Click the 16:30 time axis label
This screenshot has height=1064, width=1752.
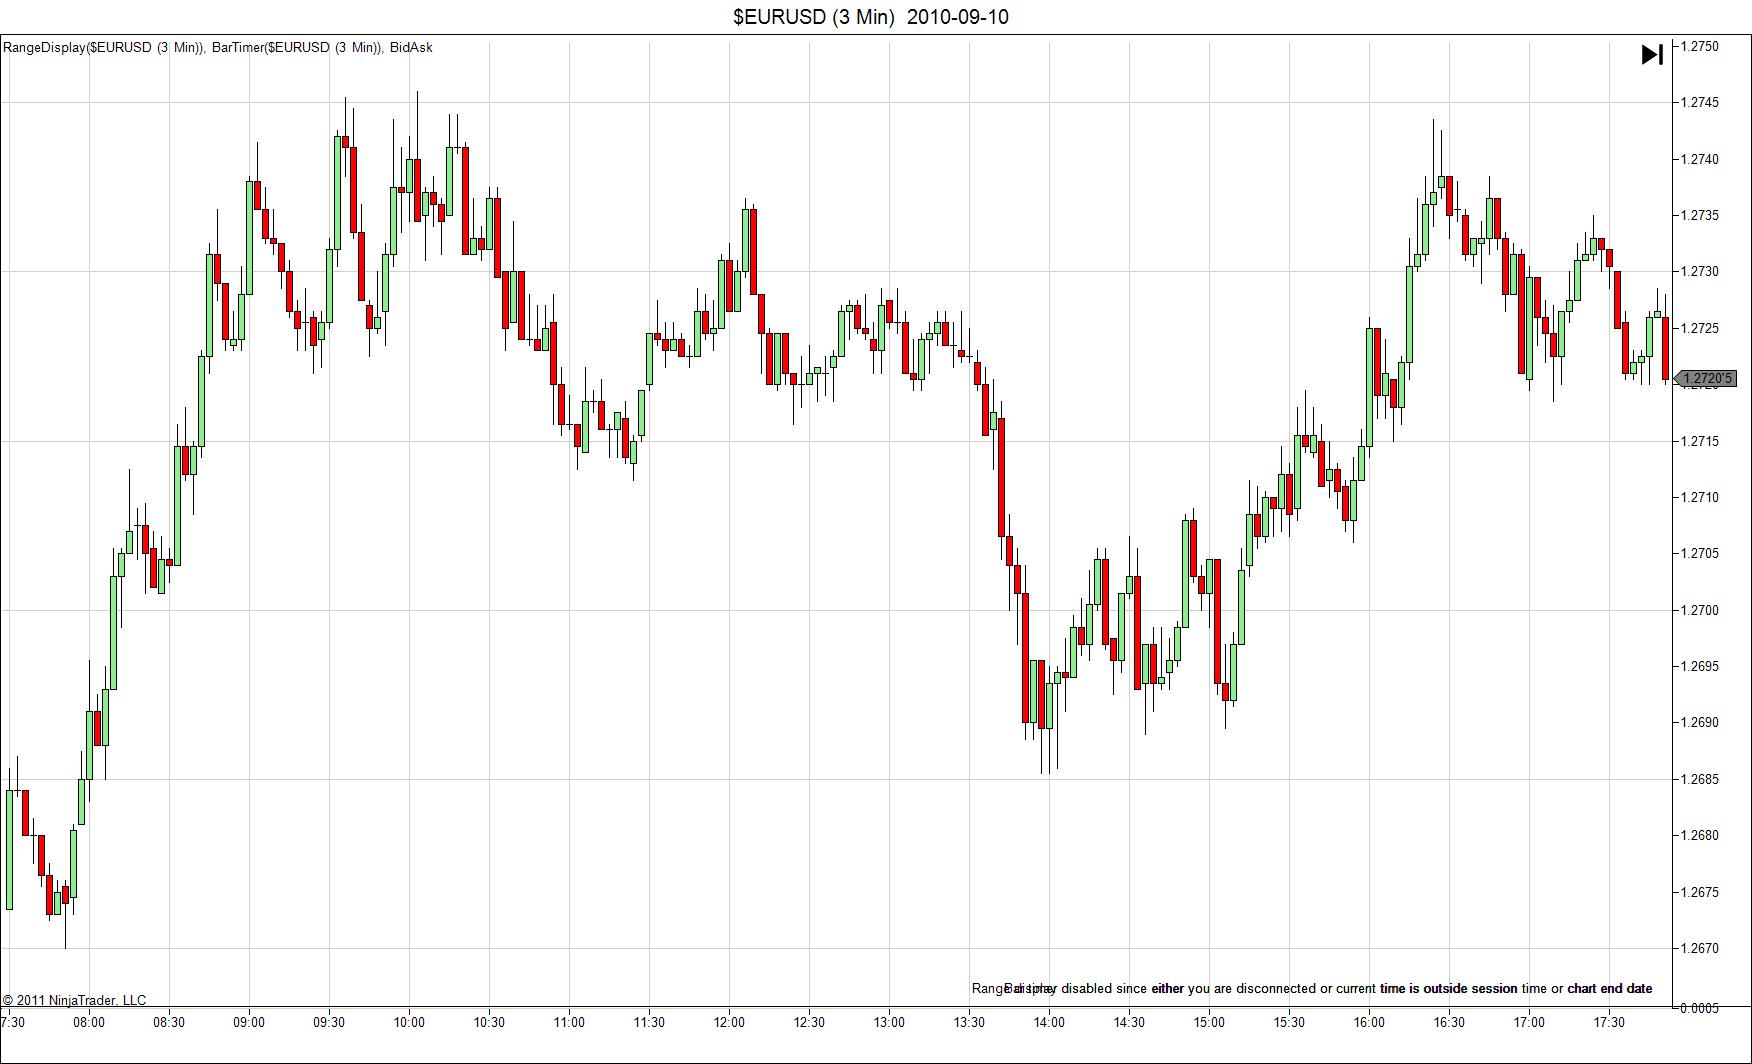(x=1449, y=1022)
